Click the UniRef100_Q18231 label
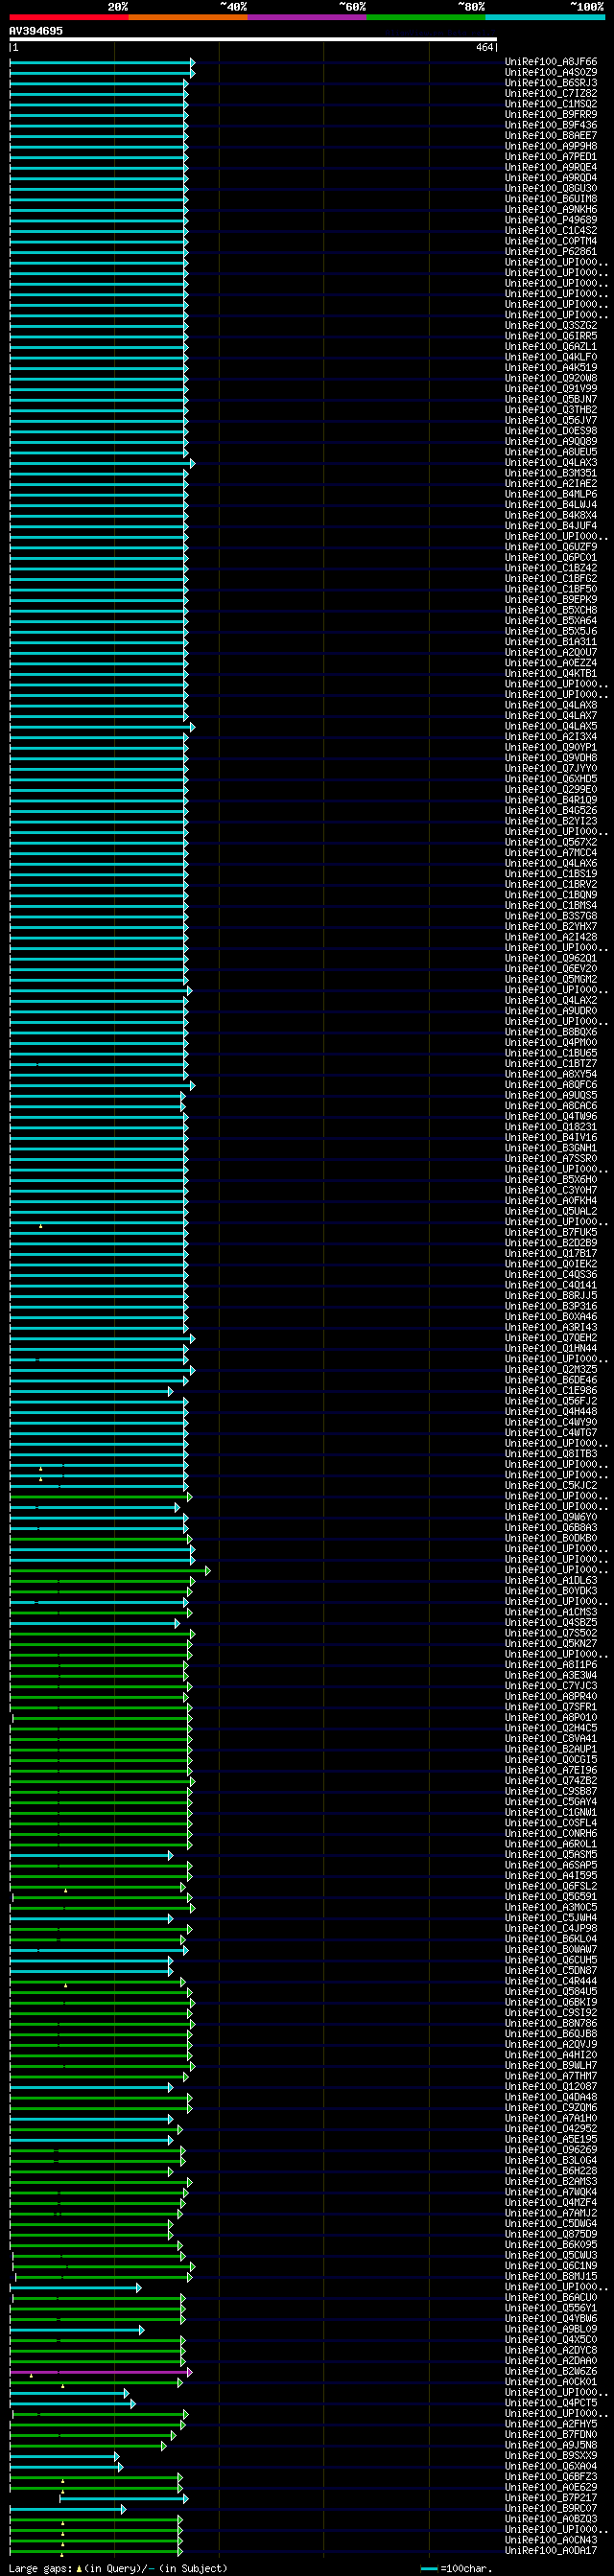 [x=551, y=1126]
